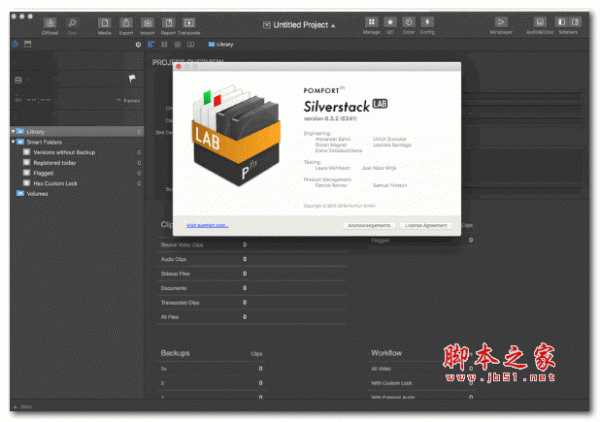
Task: Click the Config lightning icon
Action: (x=427, y=22)
